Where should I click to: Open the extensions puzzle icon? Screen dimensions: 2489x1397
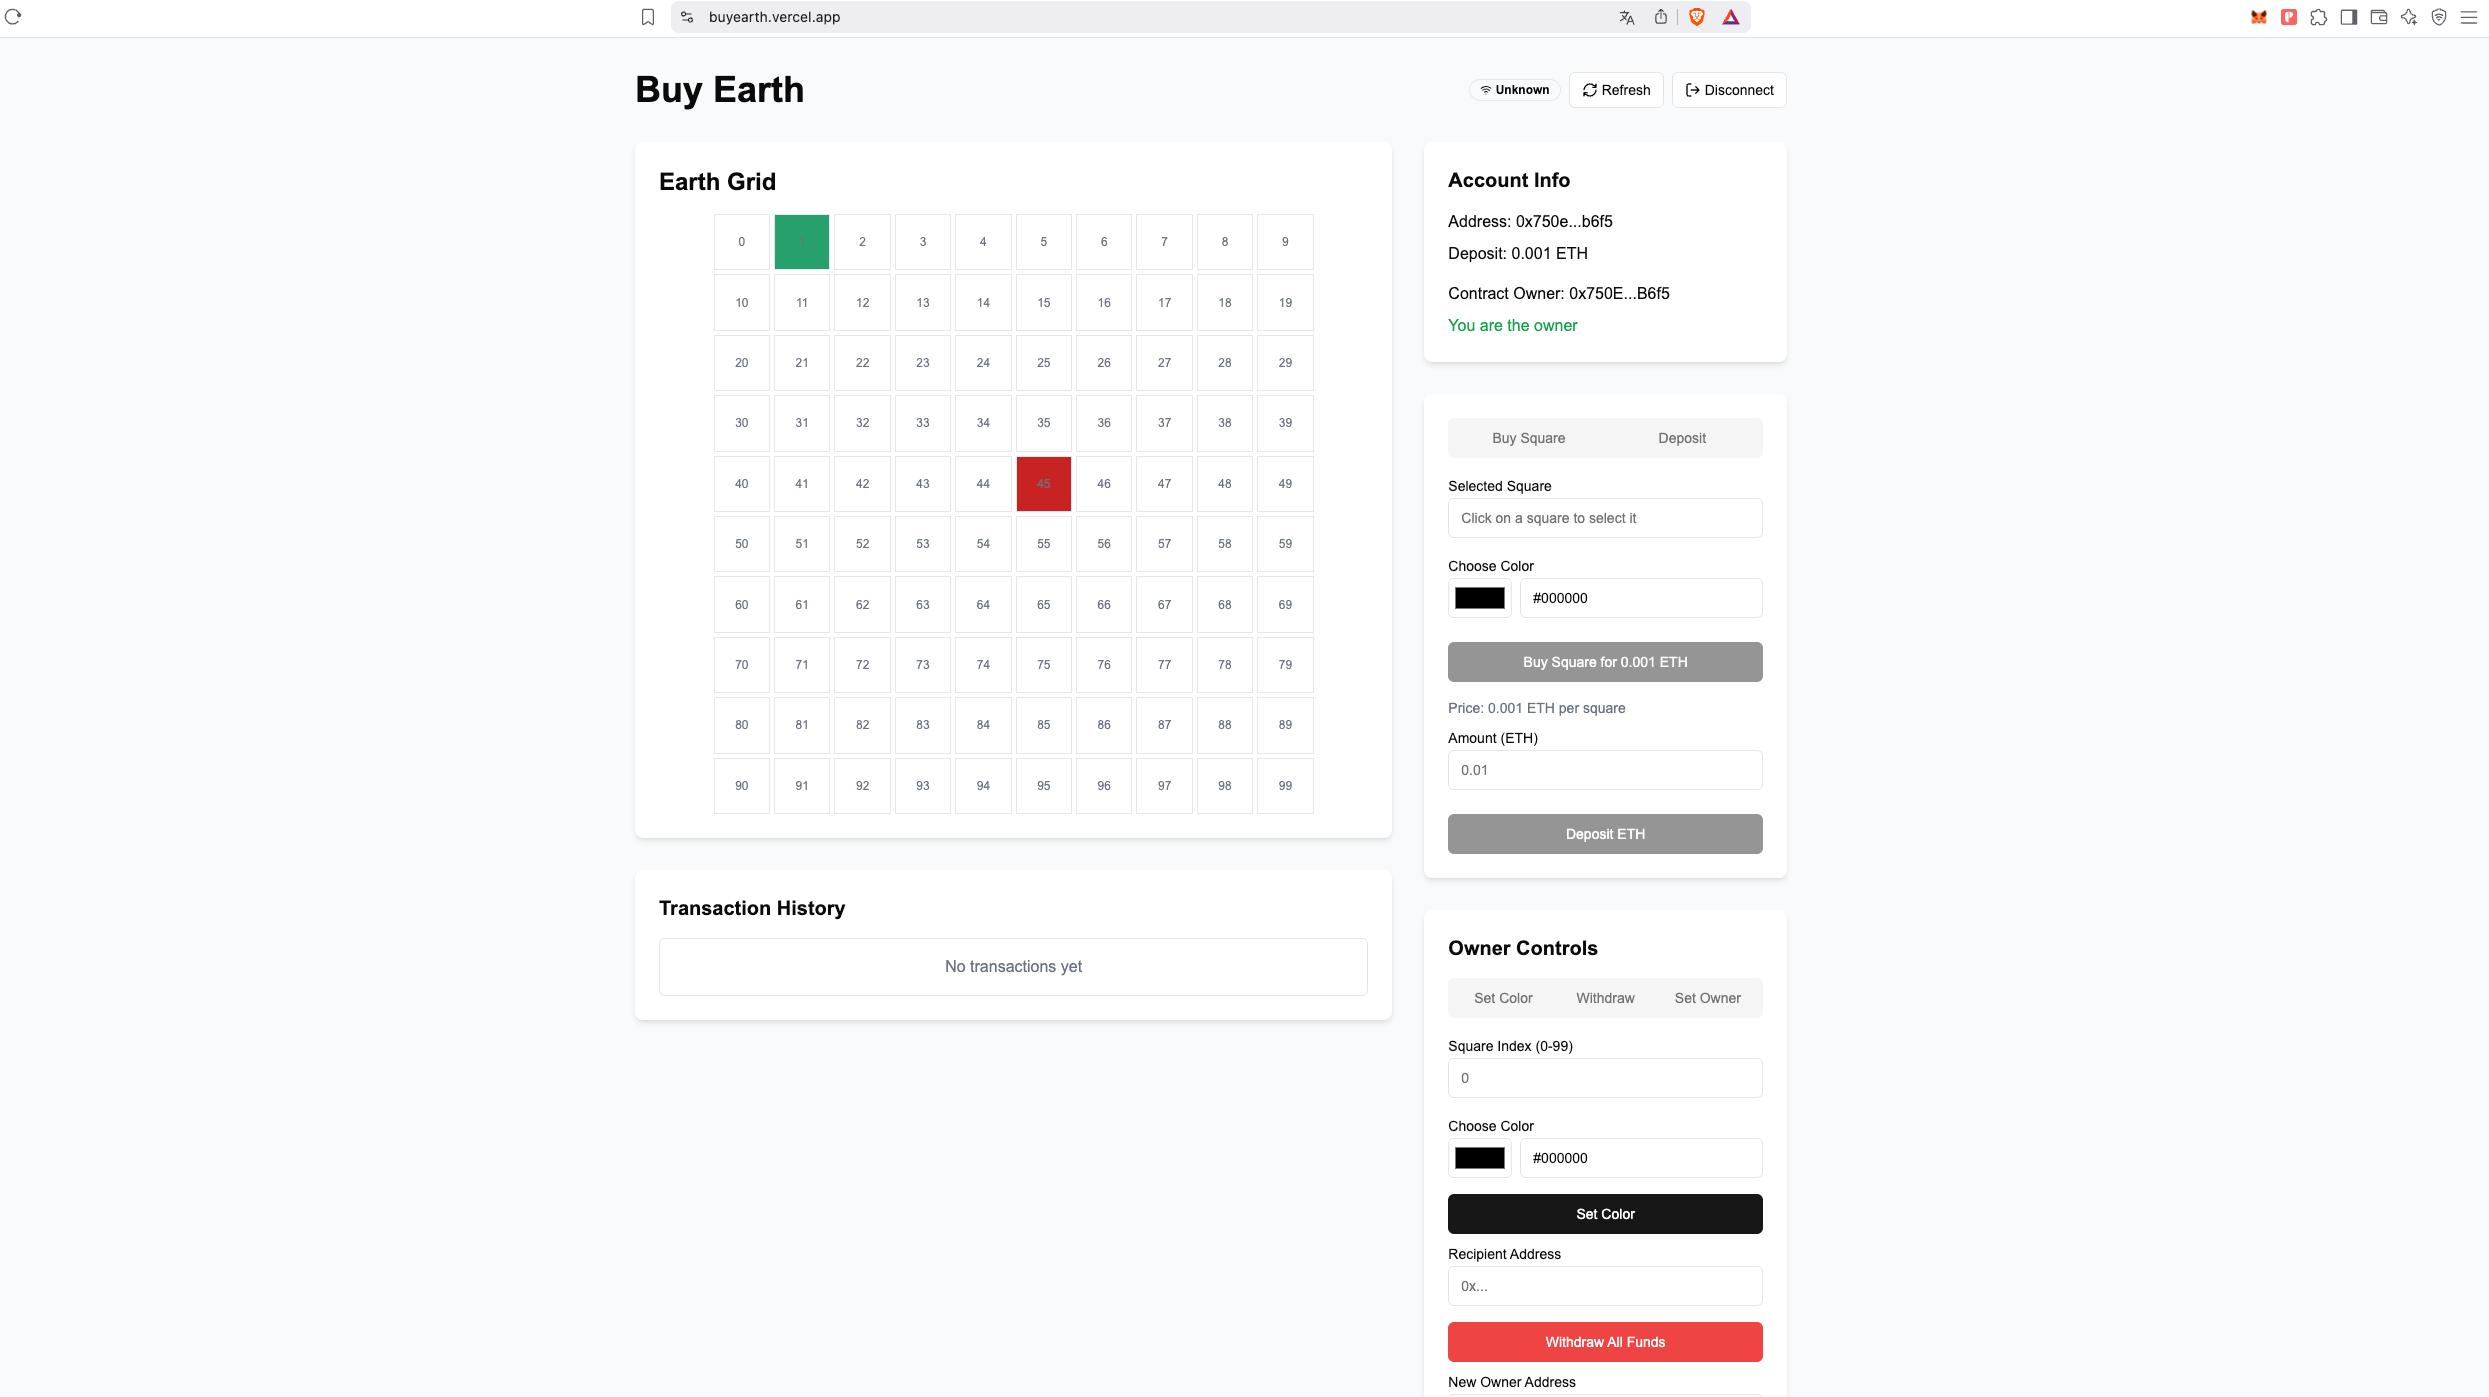click(x=2319, y=17)
